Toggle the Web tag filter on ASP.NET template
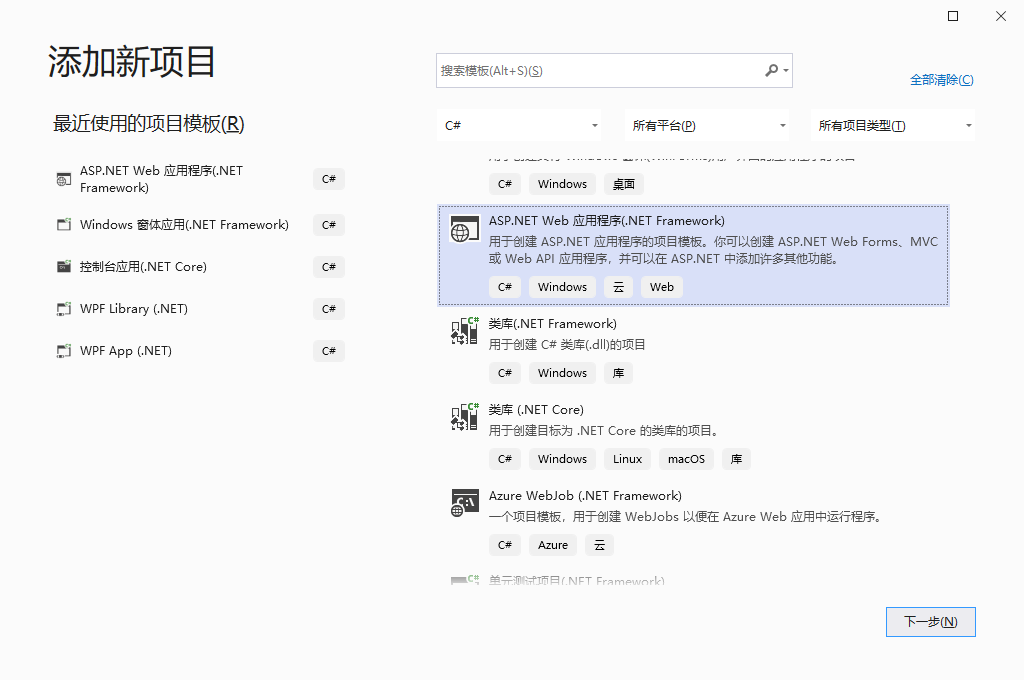Viewport: 1024px width, 680px height. 661,287
